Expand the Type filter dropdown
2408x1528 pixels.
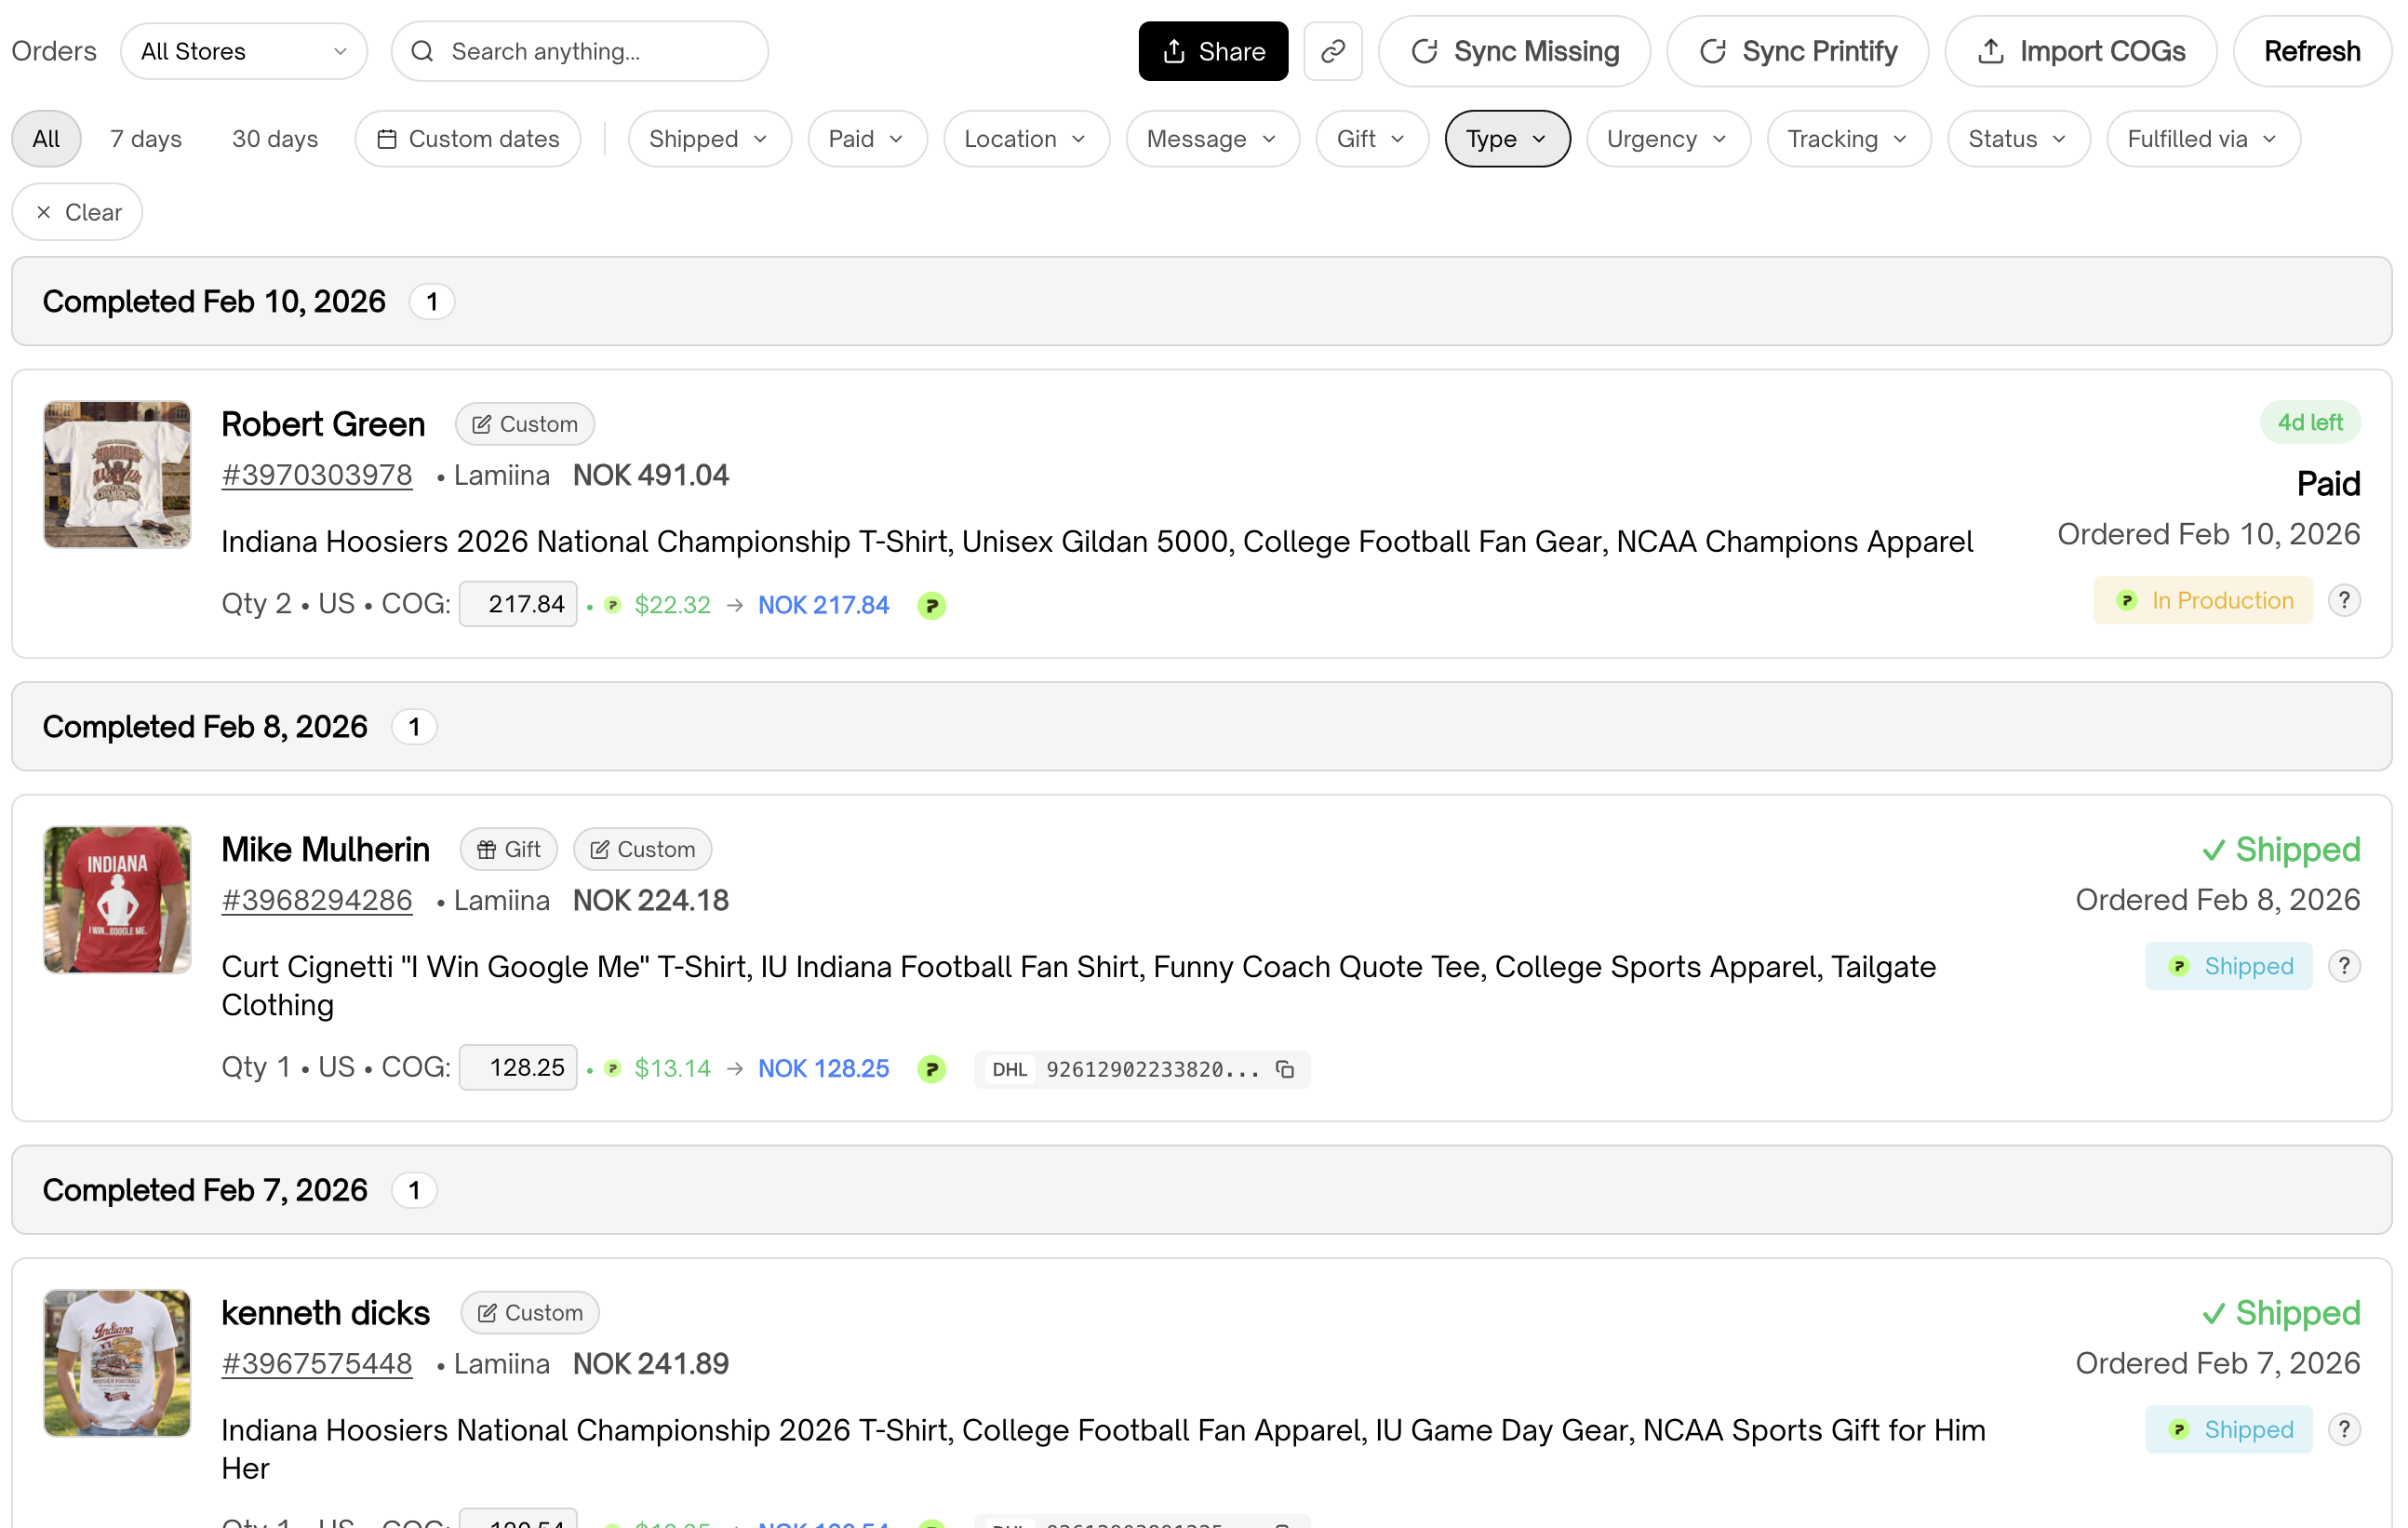(x=1506, y=139)
